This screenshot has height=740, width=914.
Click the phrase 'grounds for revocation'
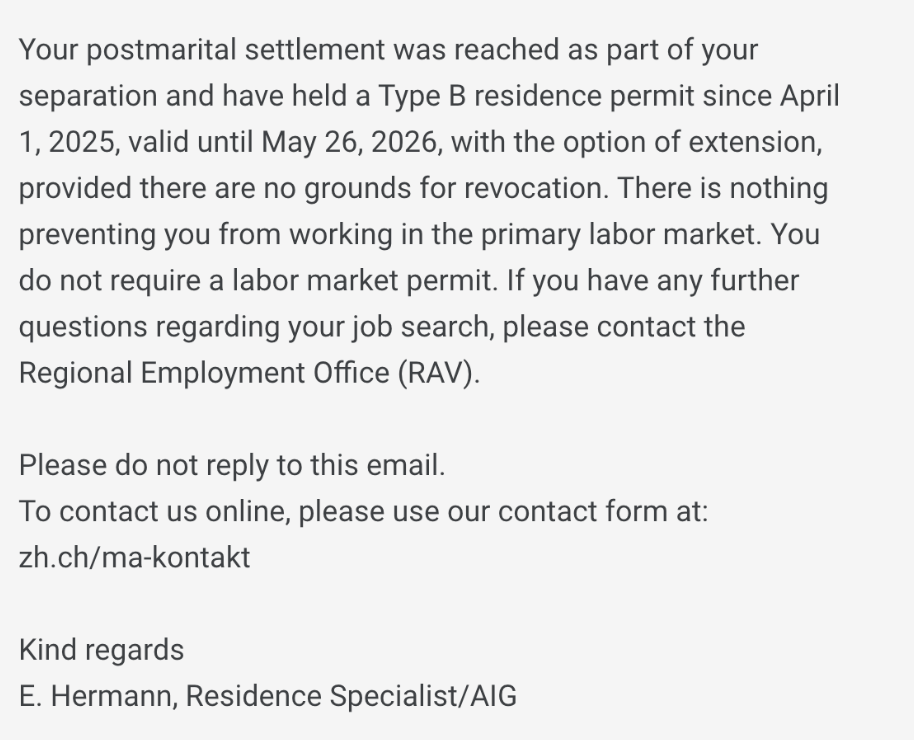click(x=456, y=188)
